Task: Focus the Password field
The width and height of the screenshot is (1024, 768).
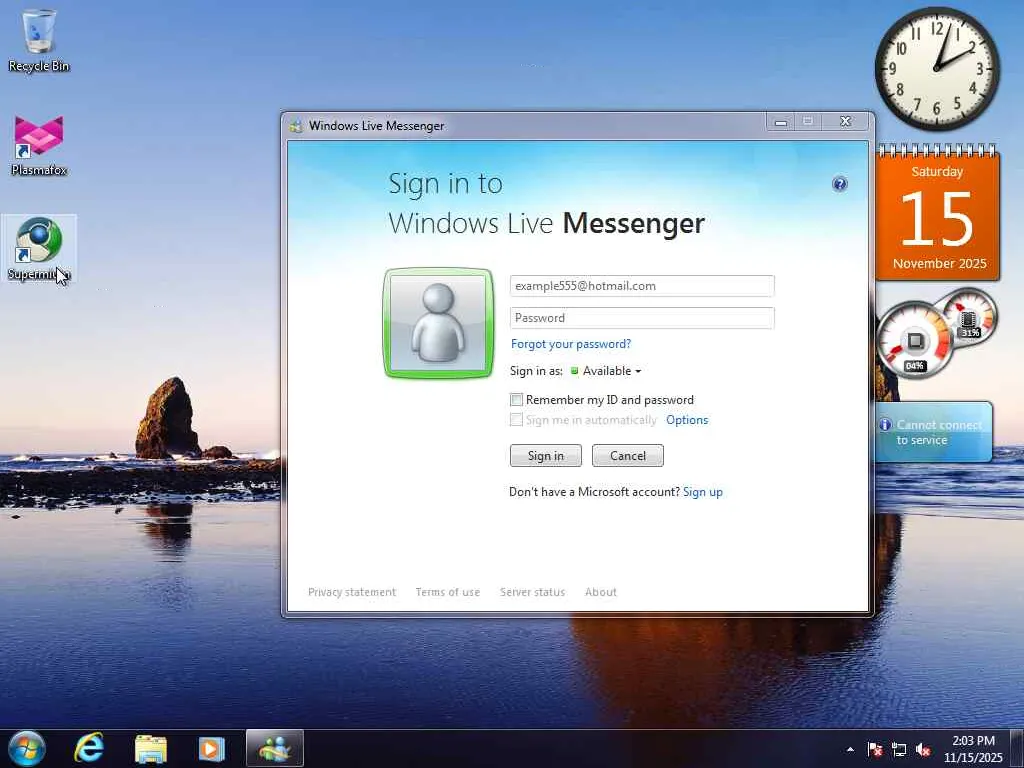Action: point(642,318)
